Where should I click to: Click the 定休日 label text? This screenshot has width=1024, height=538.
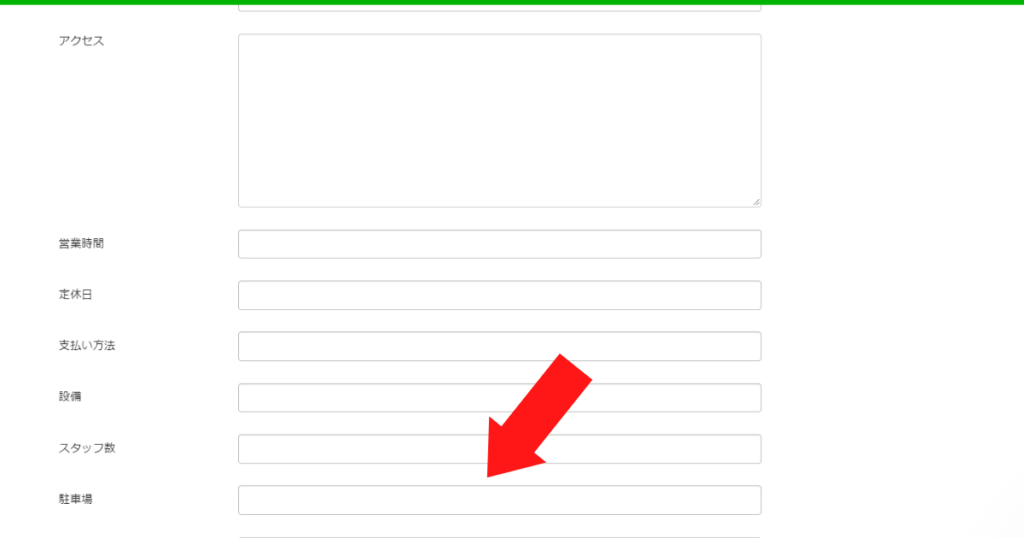[x=76, y=294]
